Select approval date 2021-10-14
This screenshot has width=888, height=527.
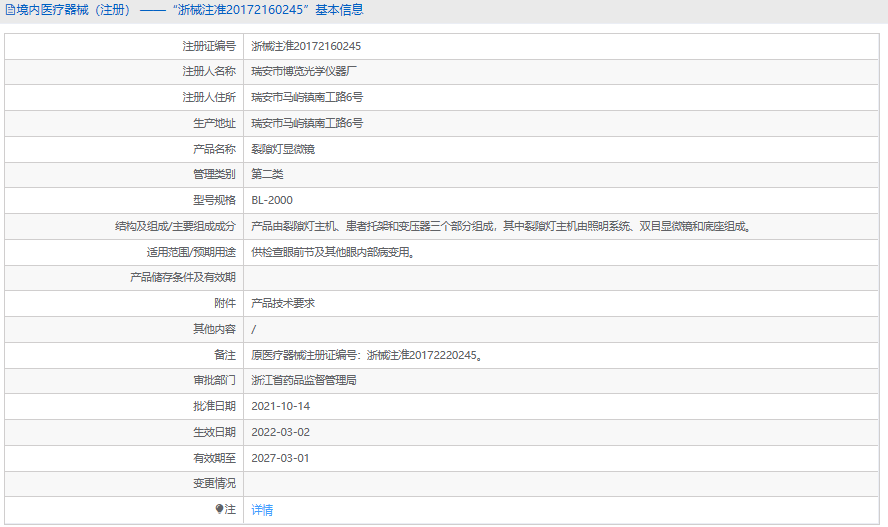click(x=280, y=406)
